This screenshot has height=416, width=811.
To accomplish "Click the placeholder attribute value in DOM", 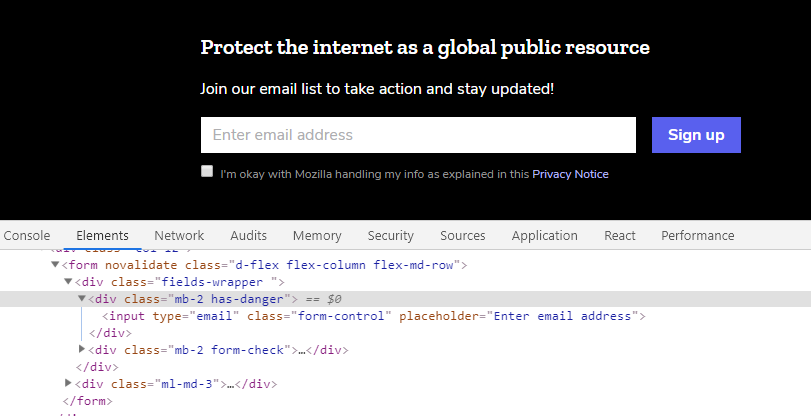I will pos(563,316).
